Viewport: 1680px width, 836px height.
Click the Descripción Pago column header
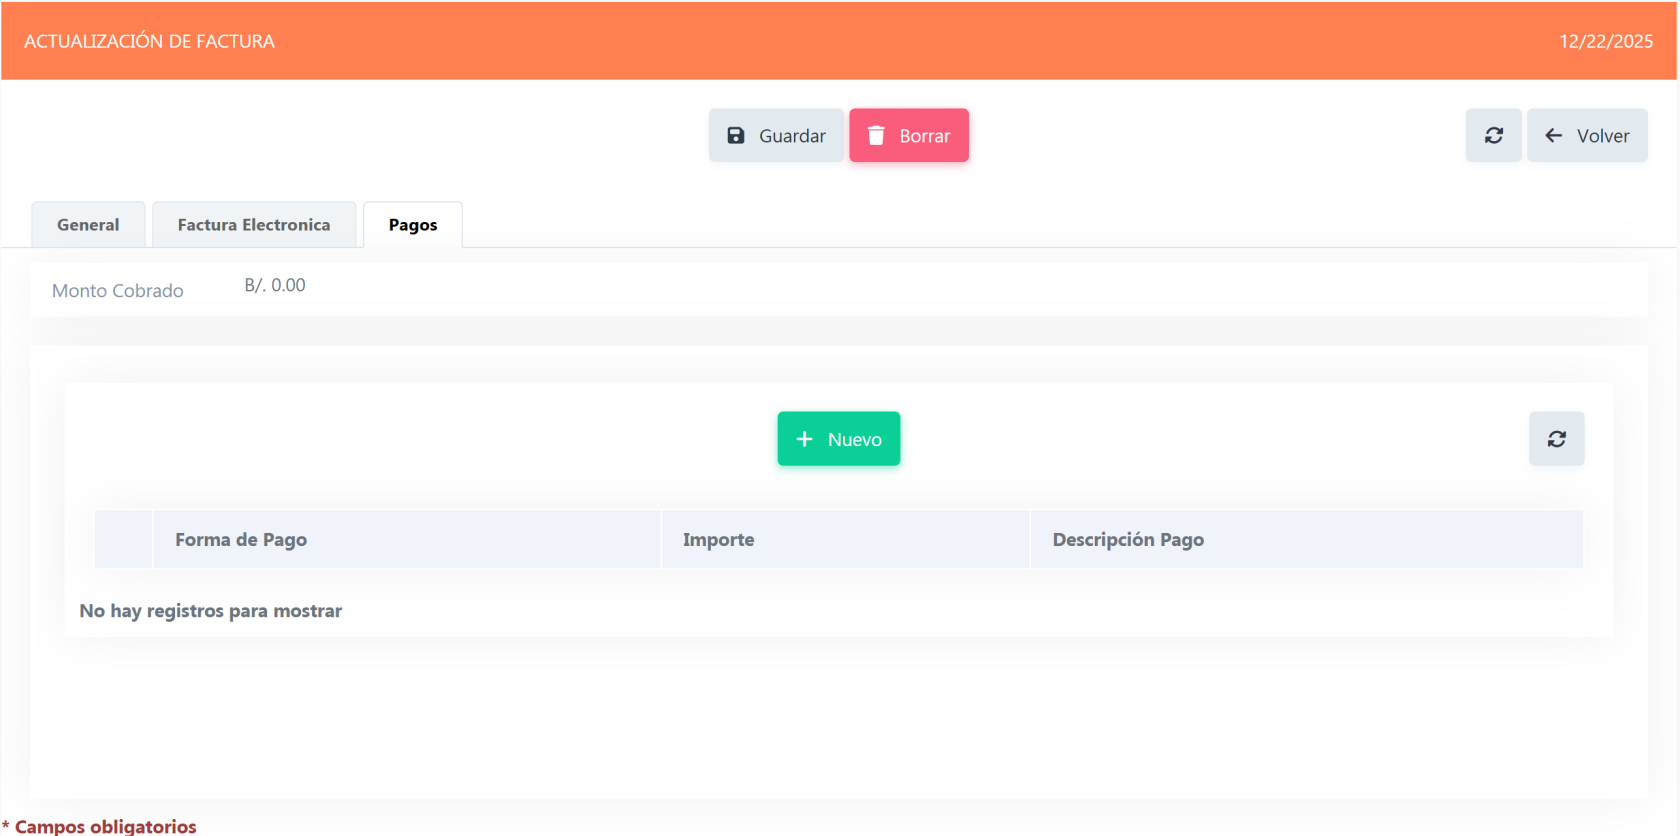(x=1127, y=540)
